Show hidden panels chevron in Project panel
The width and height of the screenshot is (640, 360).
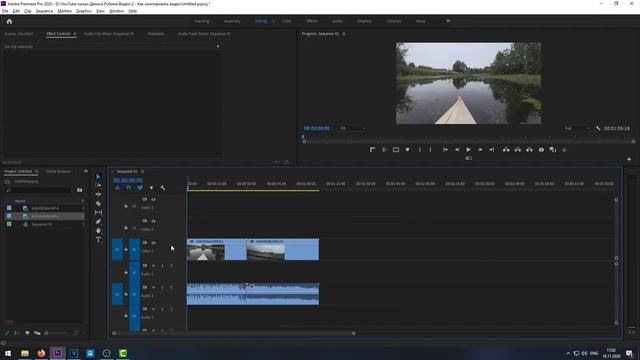86,171
